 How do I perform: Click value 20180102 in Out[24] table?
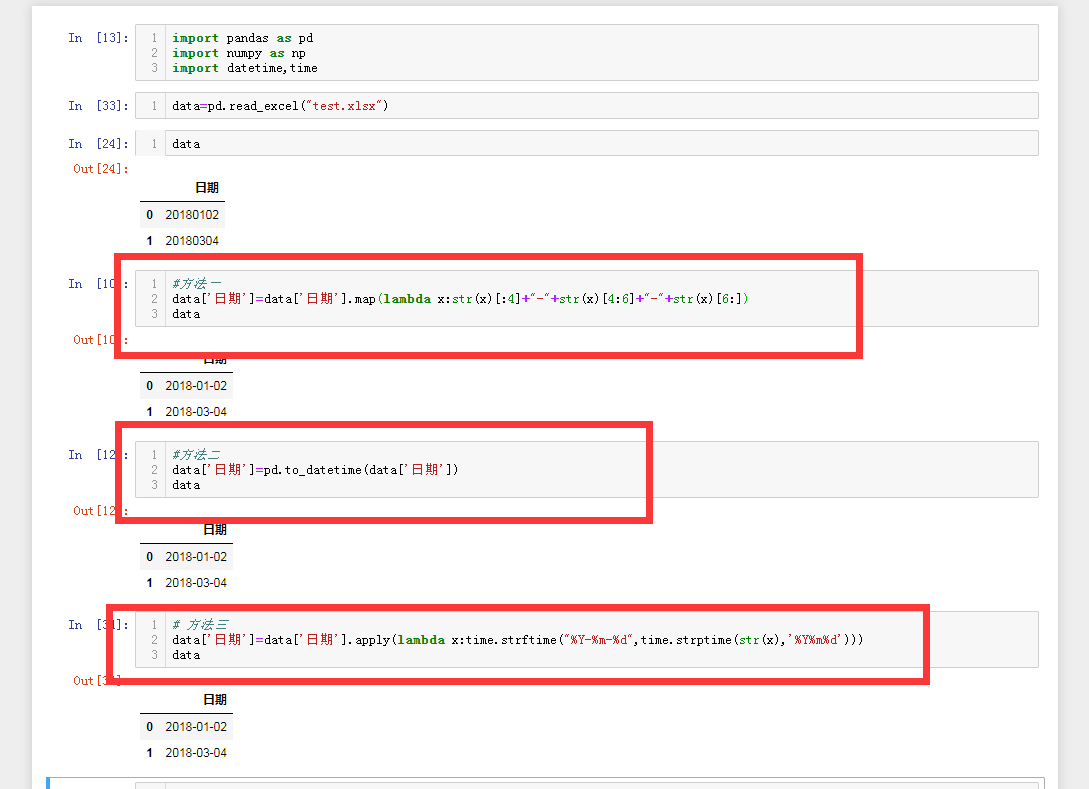coord(192,215)
